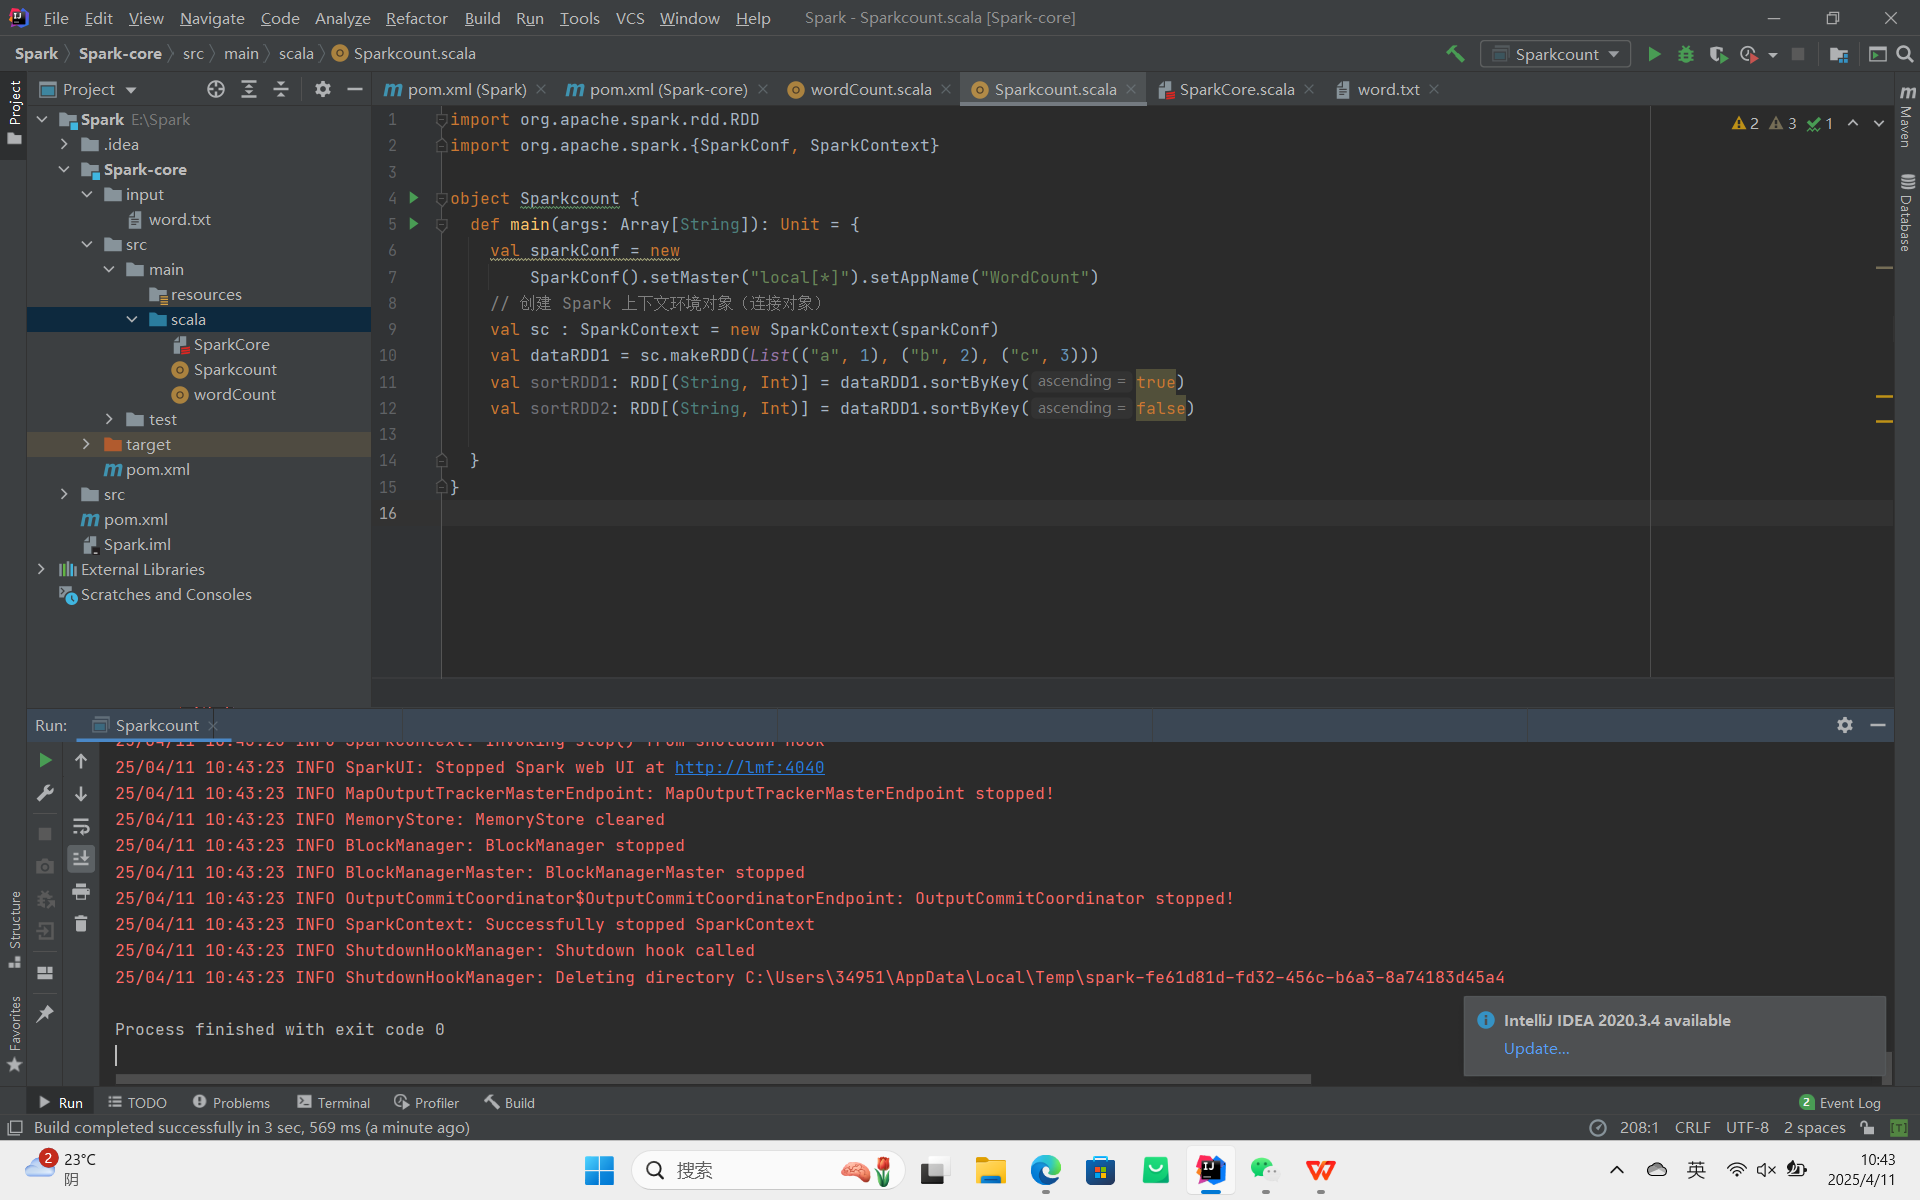
Task: Click the Clear All trash icon in Run panel
Action: (x=81, y=924)
